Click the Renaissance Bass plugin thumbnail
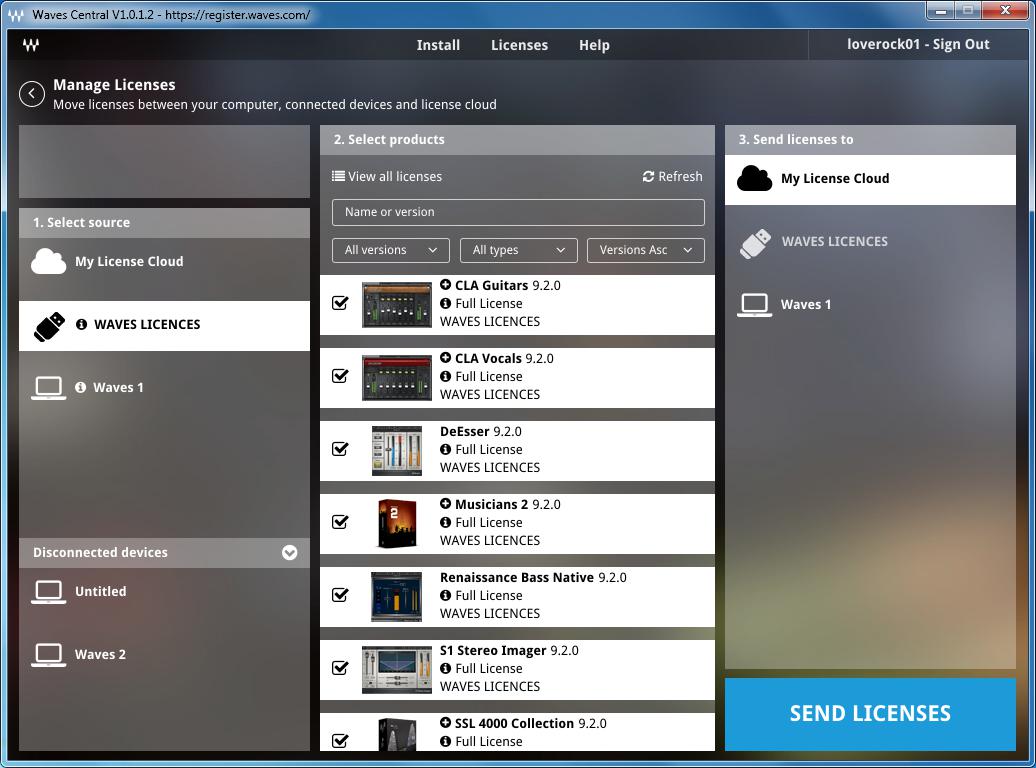The image size is (1036, 768). pos(396,597)
